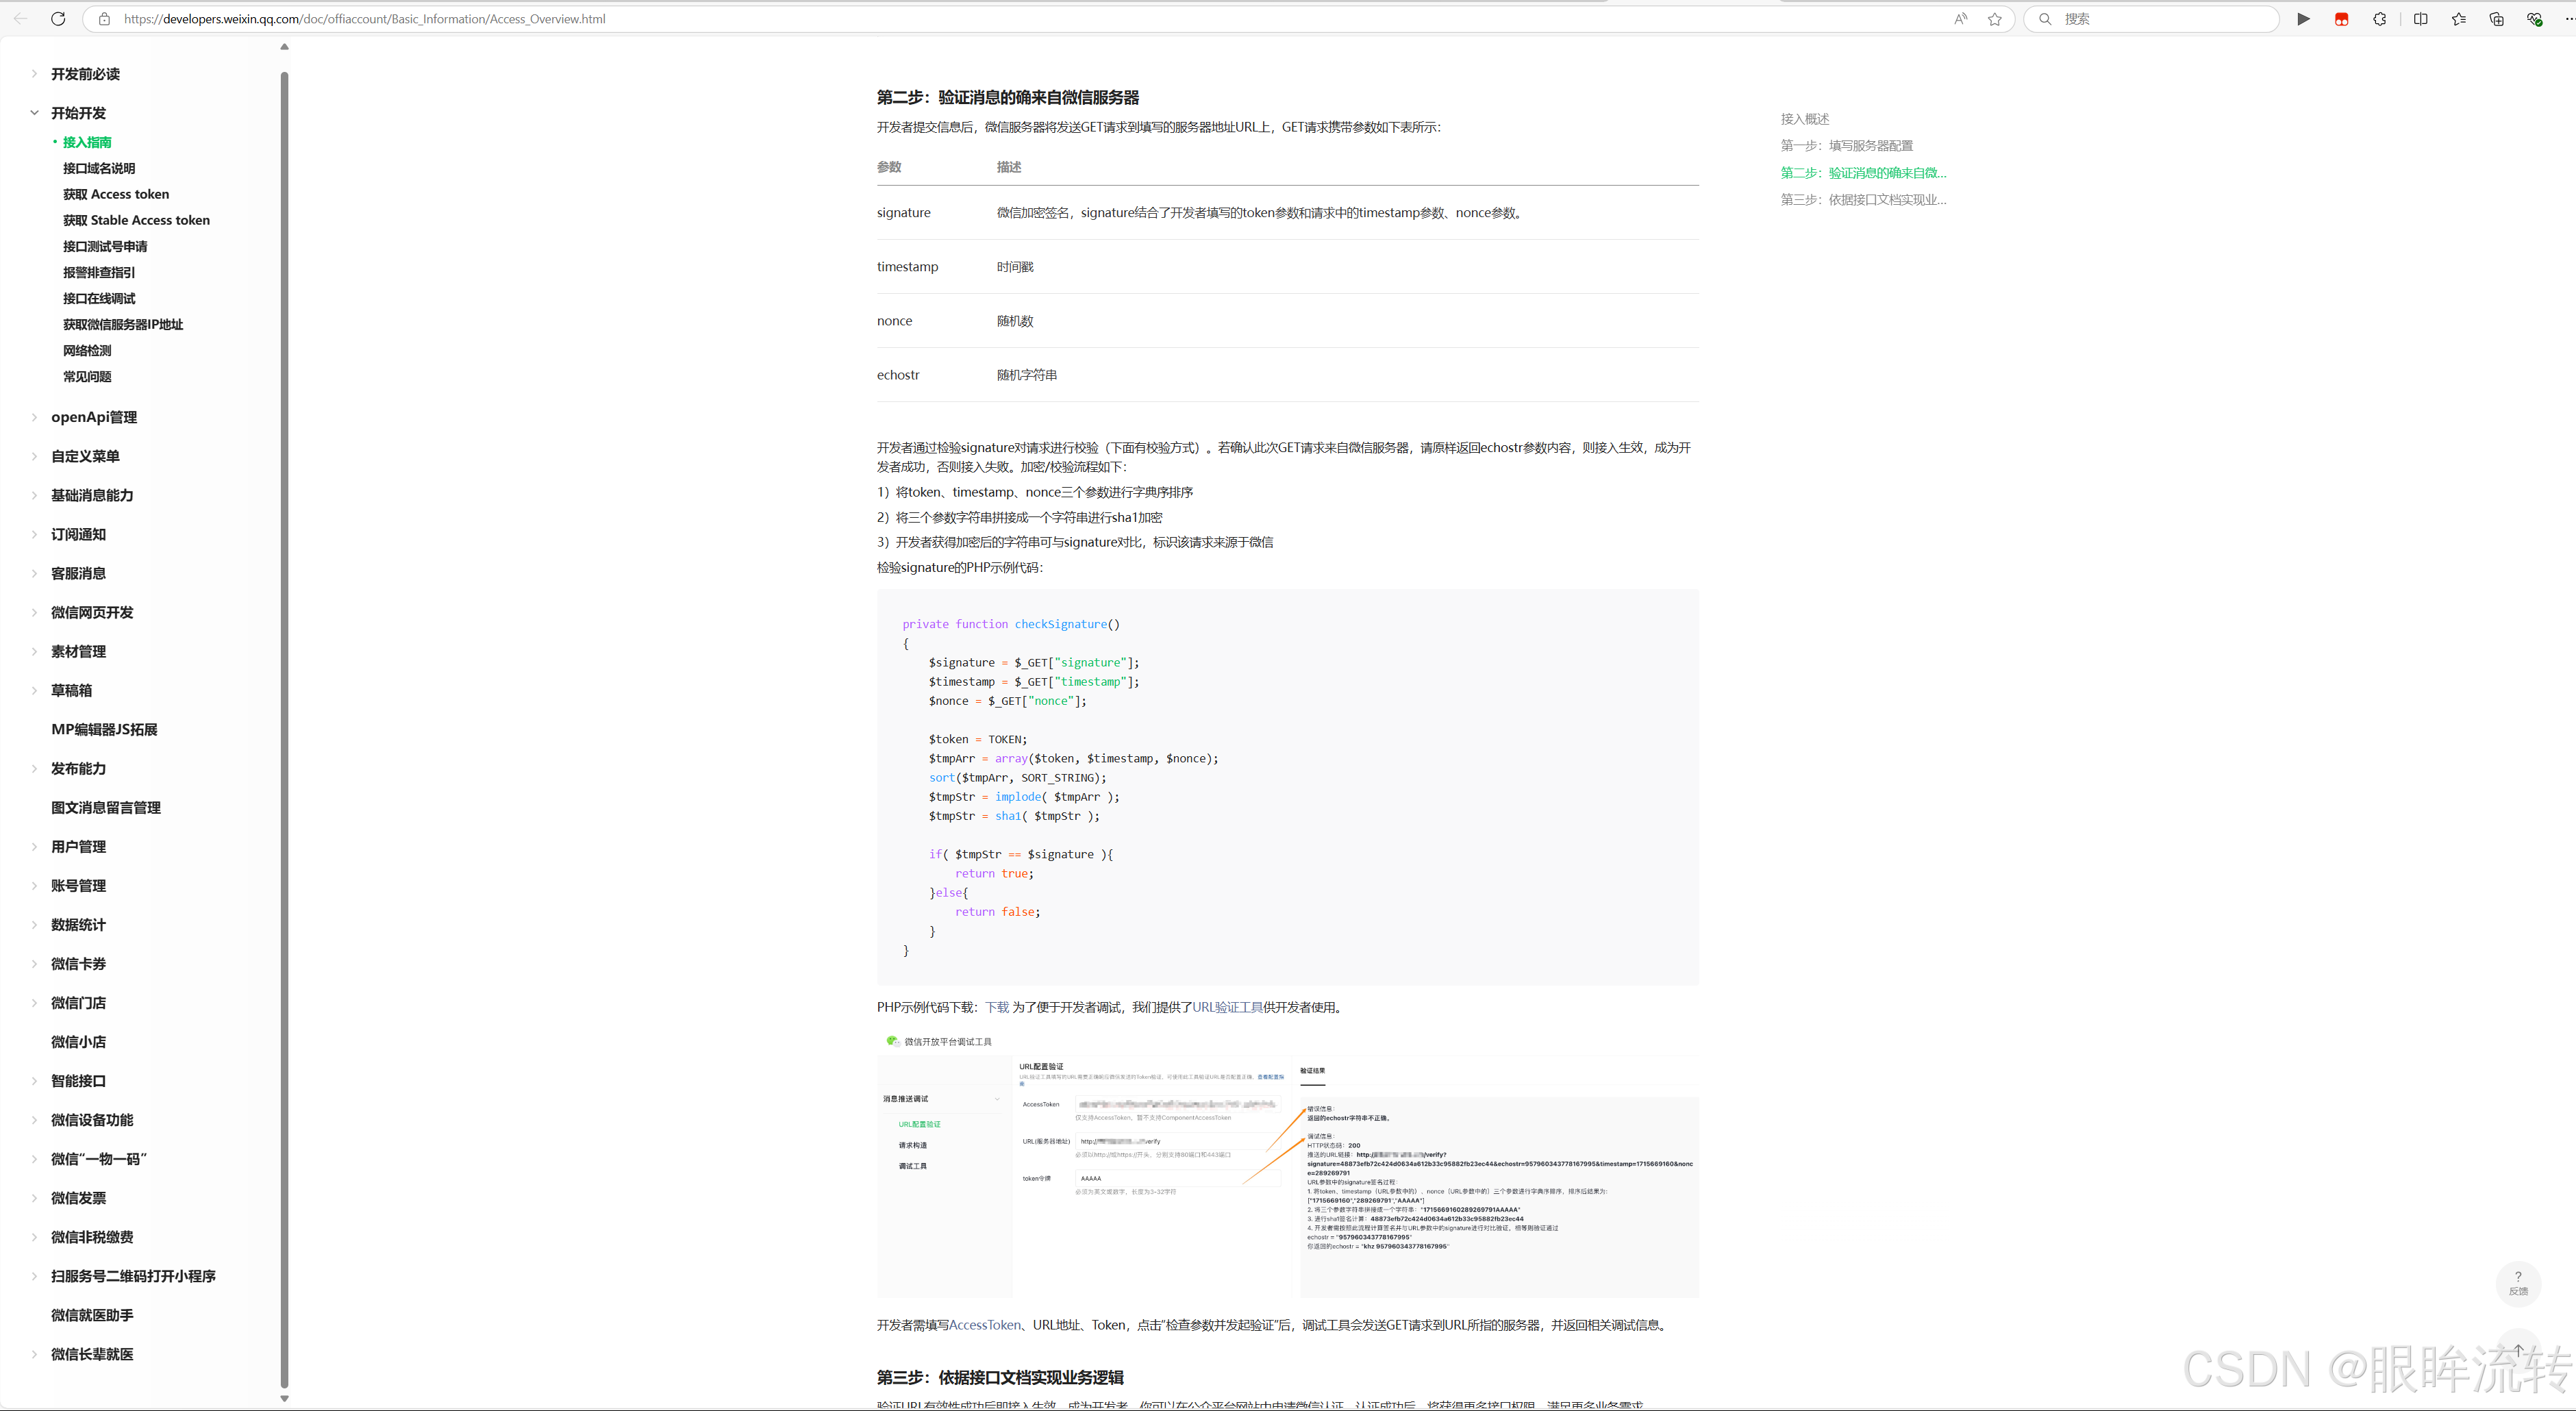Open the collections icon

(x=2497, y=19)
